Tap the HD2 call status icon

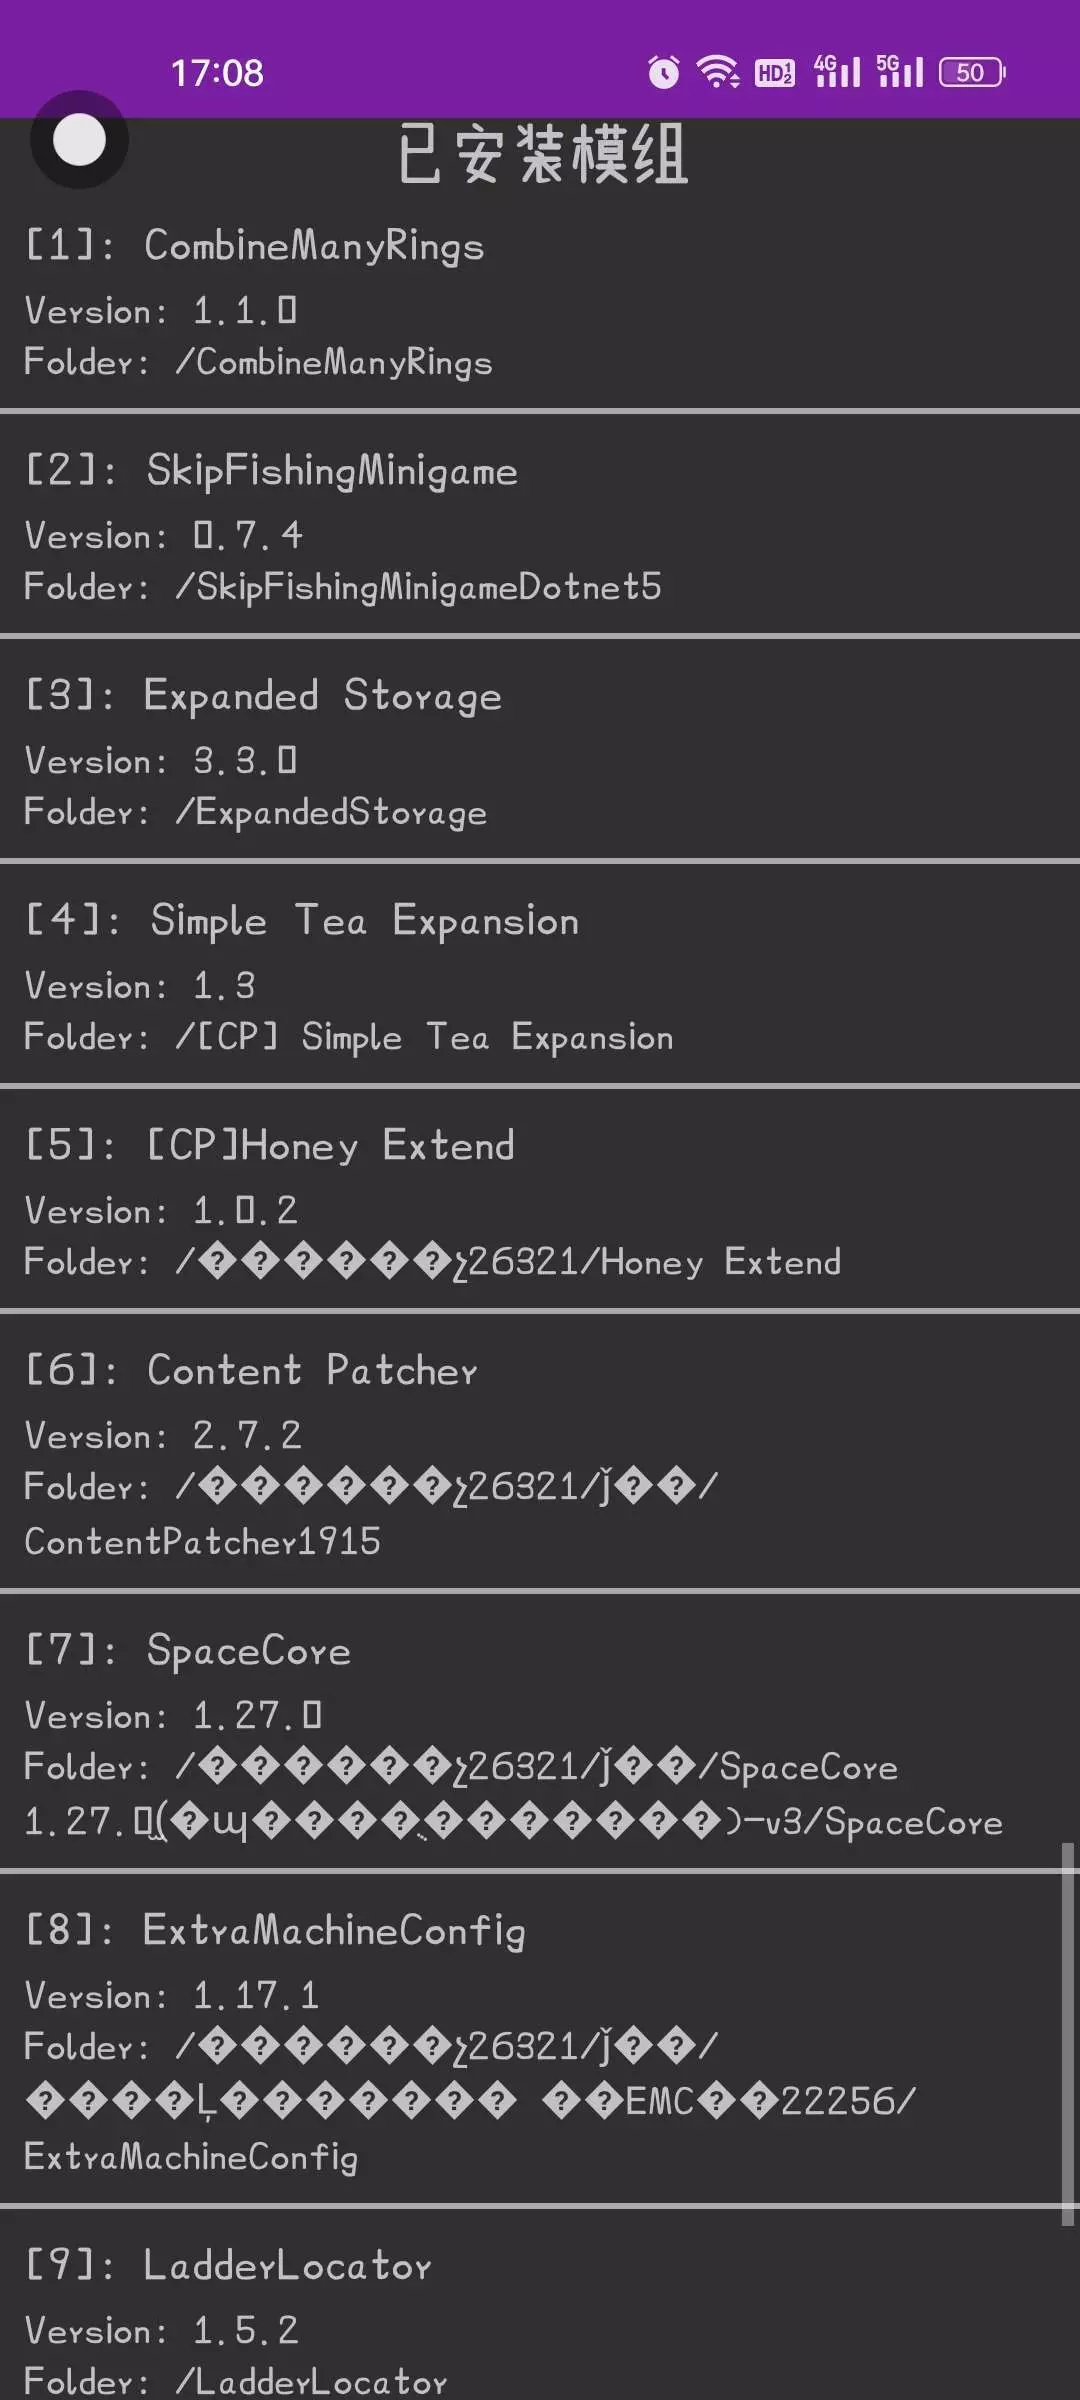[x=775, y=72]
